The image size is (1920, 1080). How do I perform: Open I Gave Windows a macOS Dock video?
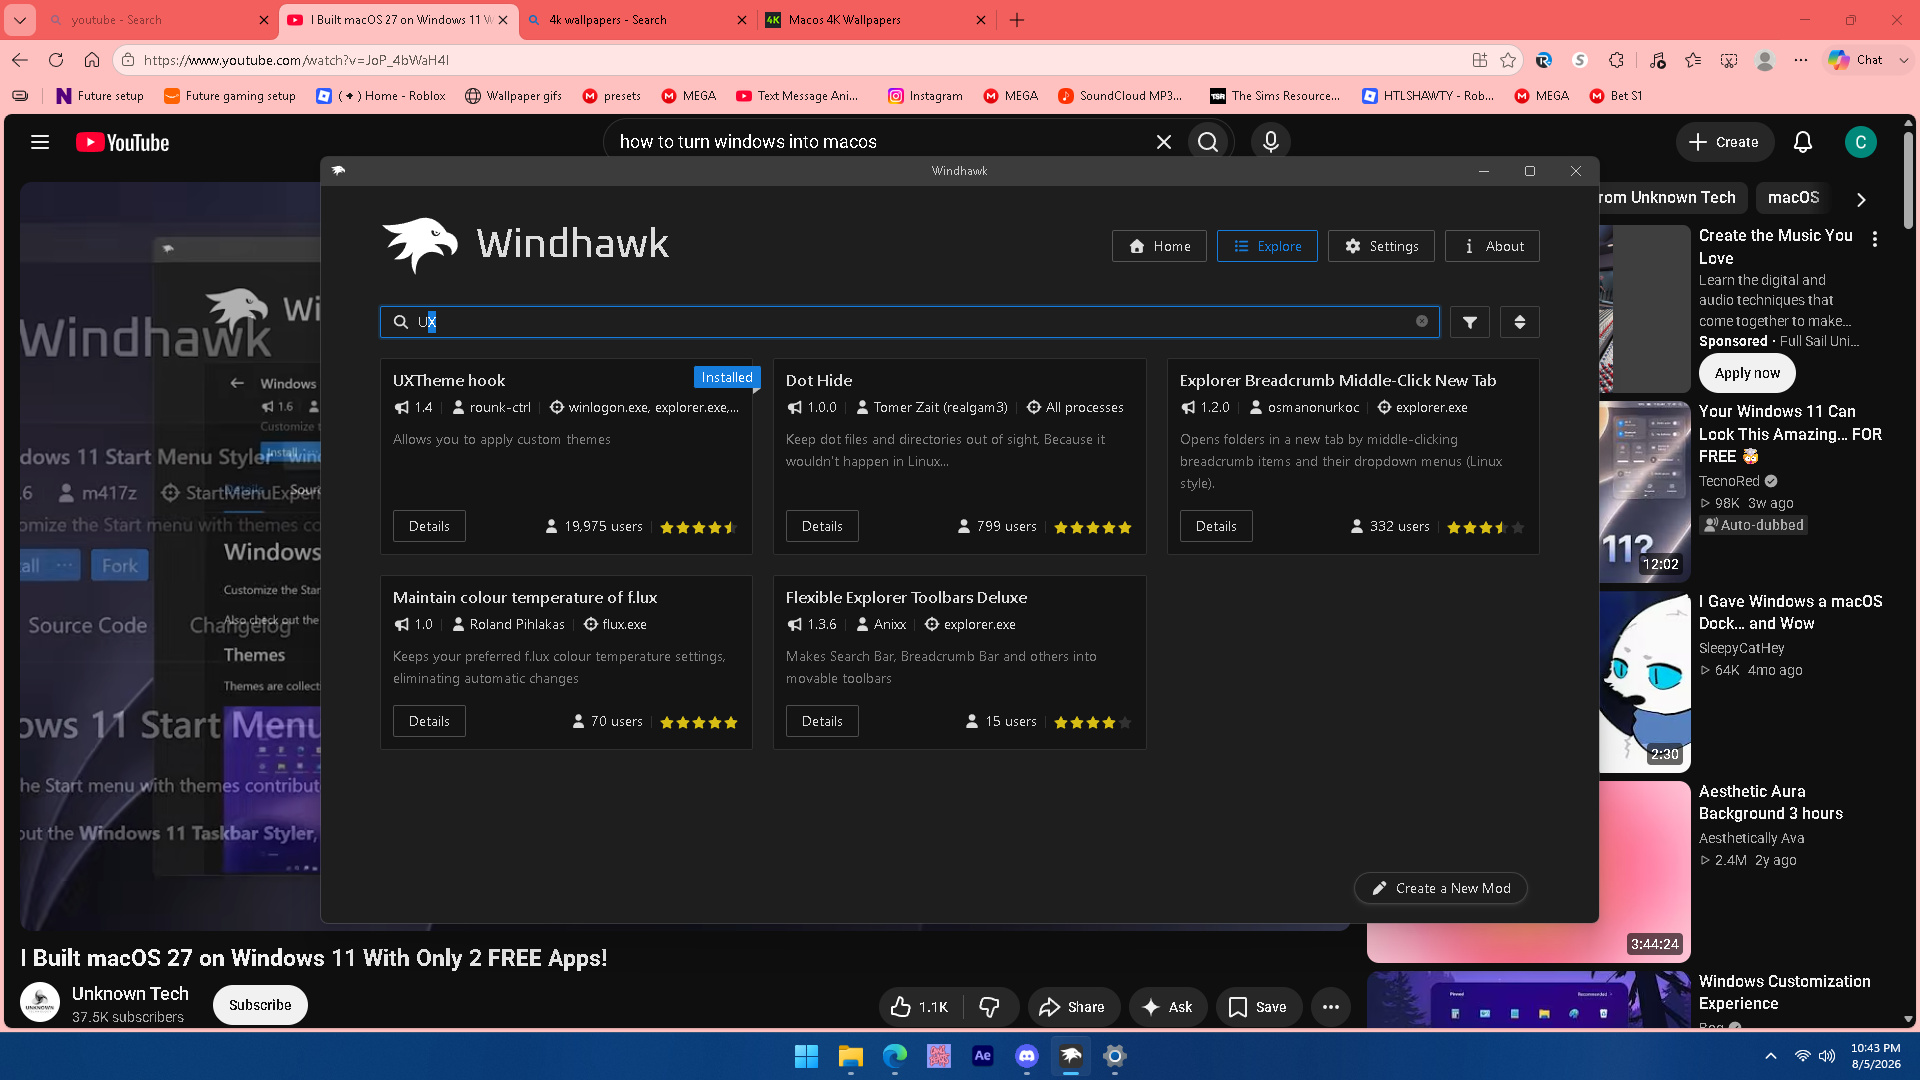tap(1790, 612)
